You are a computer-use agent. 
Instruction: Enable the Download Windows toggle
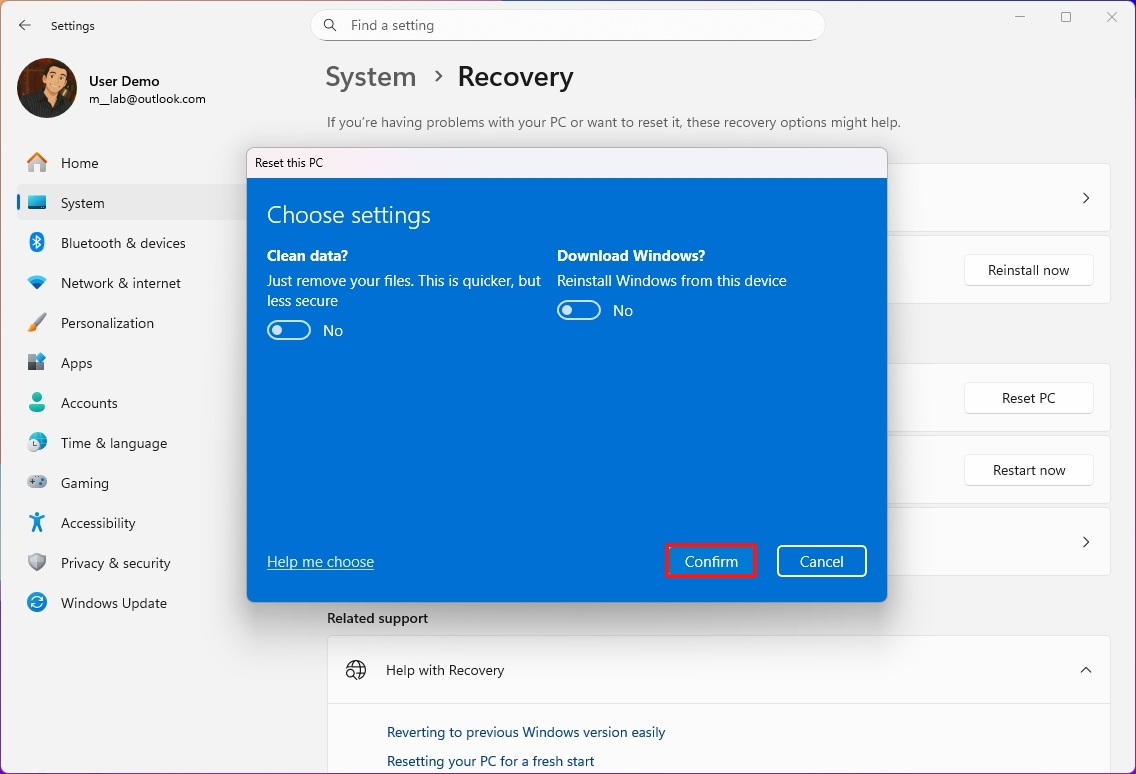point(579,311)
